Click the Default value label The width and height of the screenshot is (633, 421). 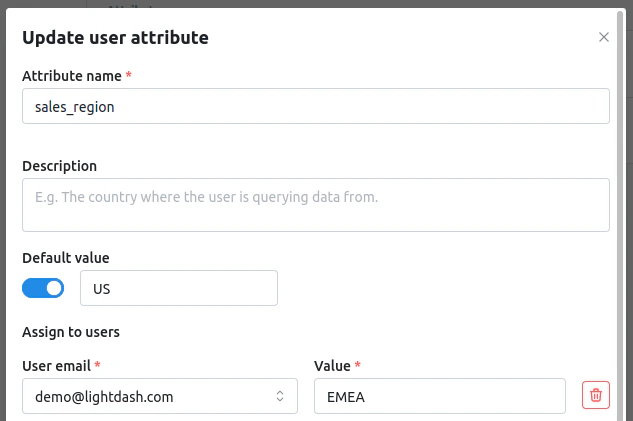[x=66, y=258]
